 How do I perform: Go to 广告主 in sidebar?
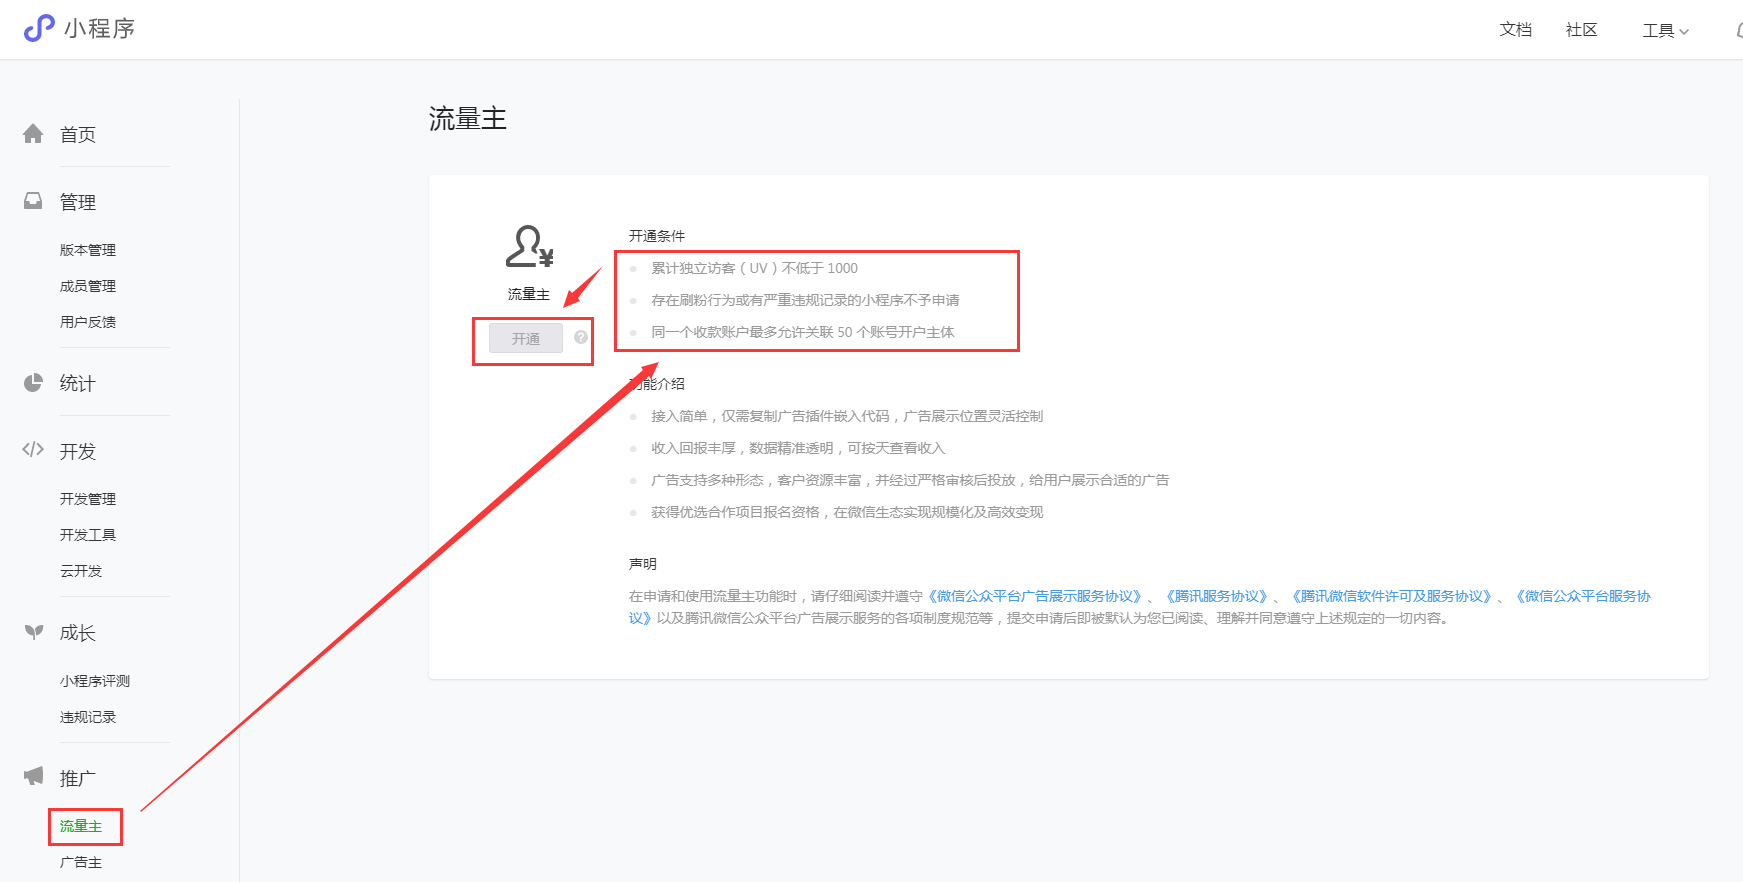click(81, 862)
